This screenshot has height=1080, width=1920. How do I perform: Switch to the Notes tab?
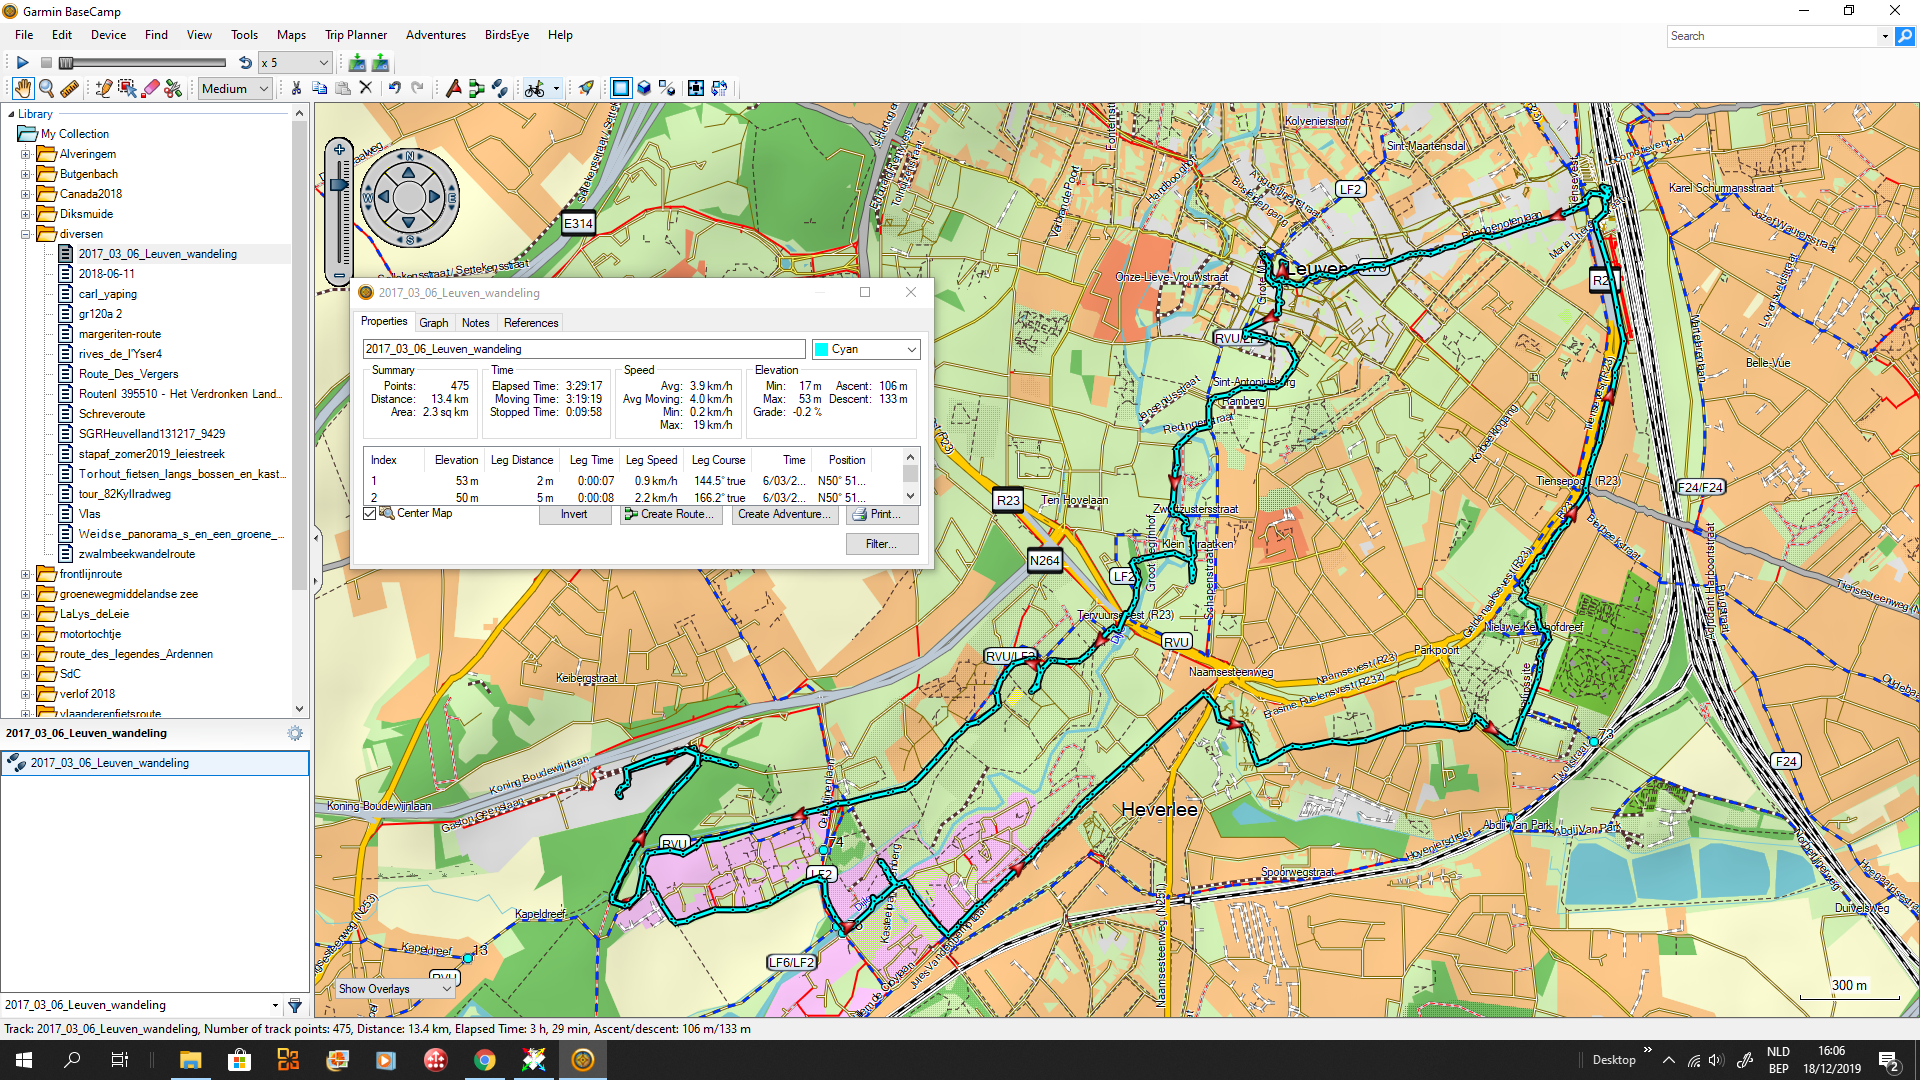[475, 322]
